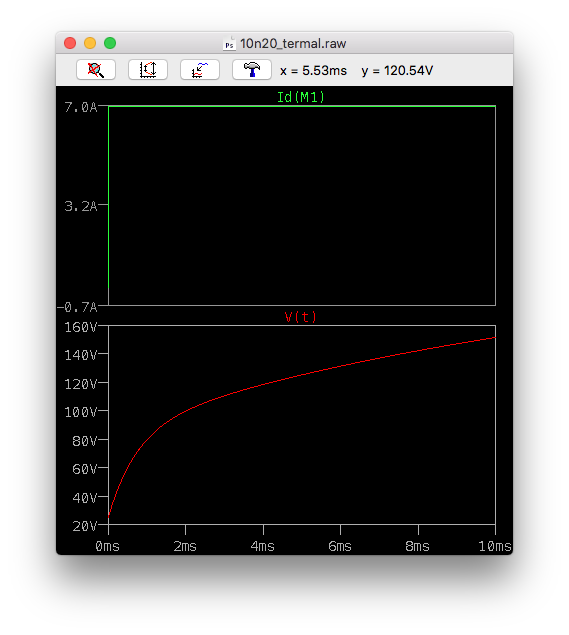Click the zoom-to-fit magnifier icon
This screenshot has height=635, width=569.
click(96, 70)
